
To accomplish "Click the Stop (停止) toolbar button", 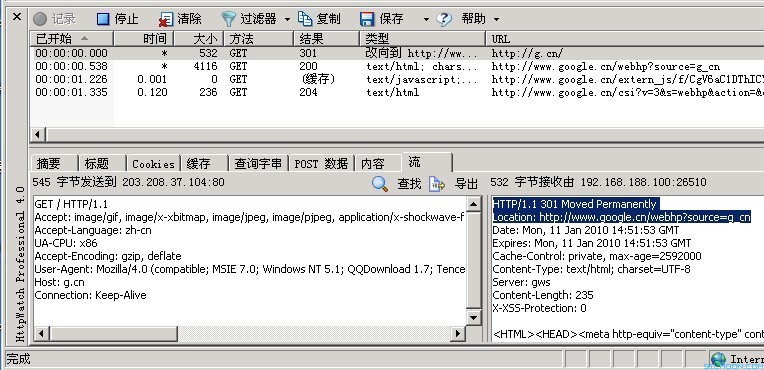I will tap(117, 19).
